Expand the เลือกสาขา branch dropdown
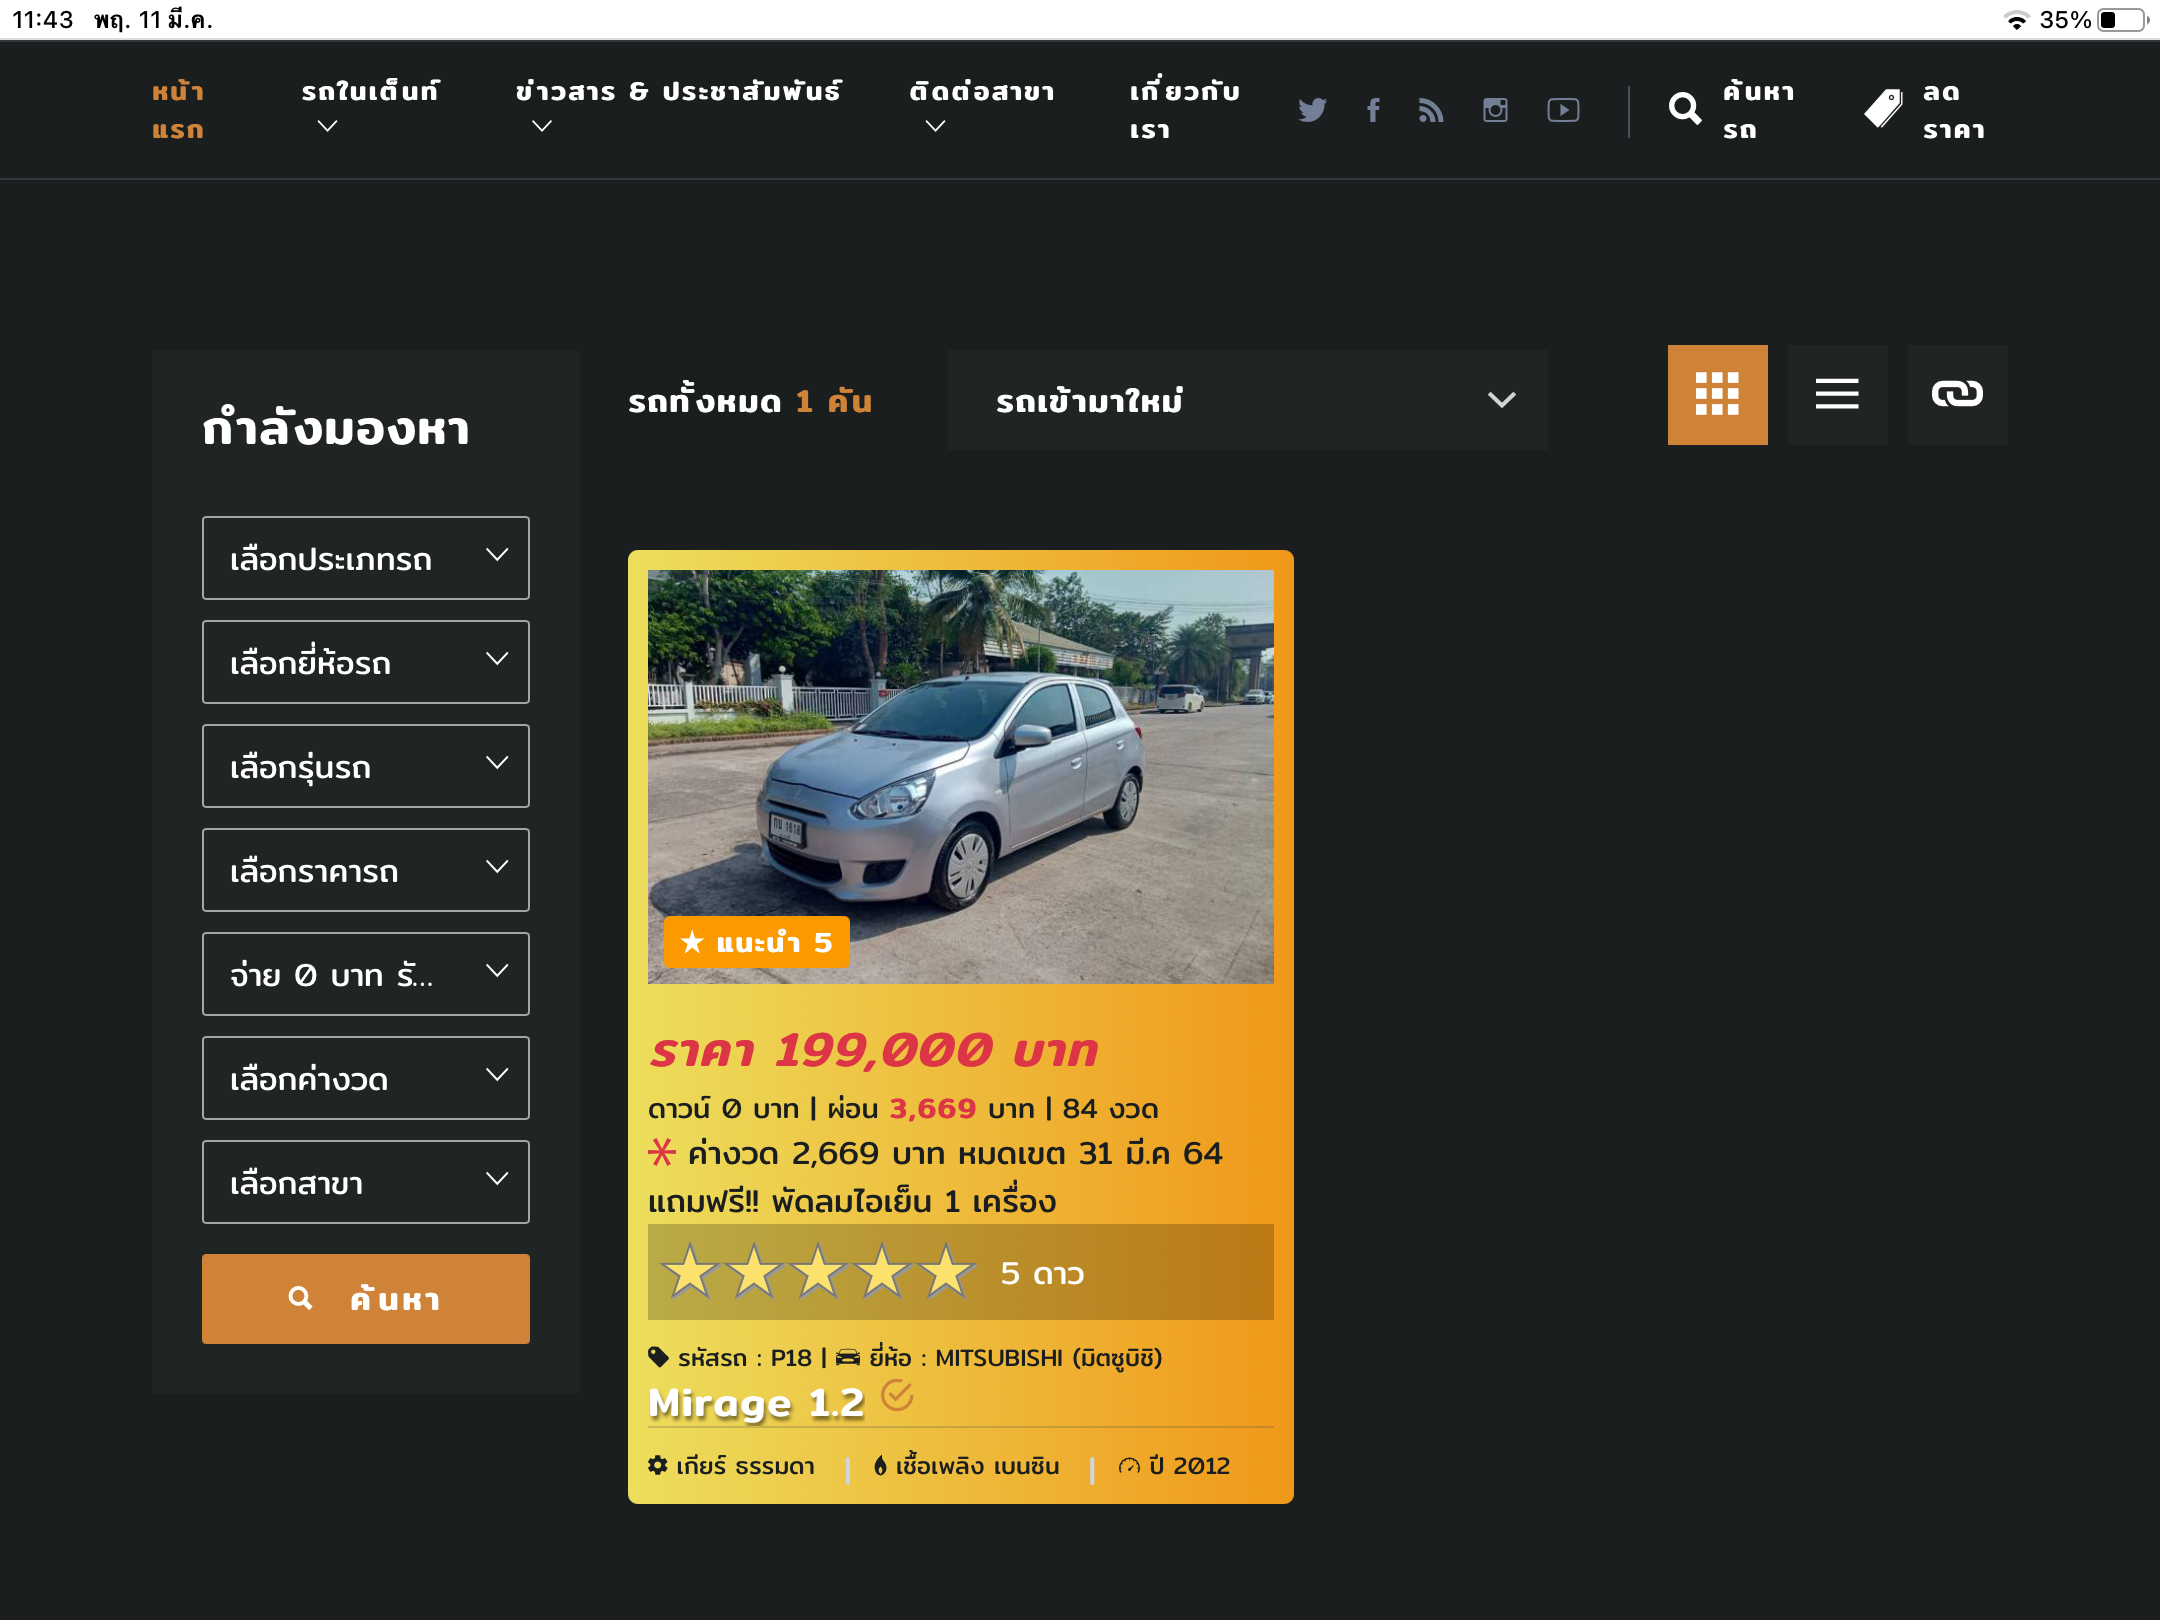This screenshot has width=2160, height=1620. point(365,1182)
